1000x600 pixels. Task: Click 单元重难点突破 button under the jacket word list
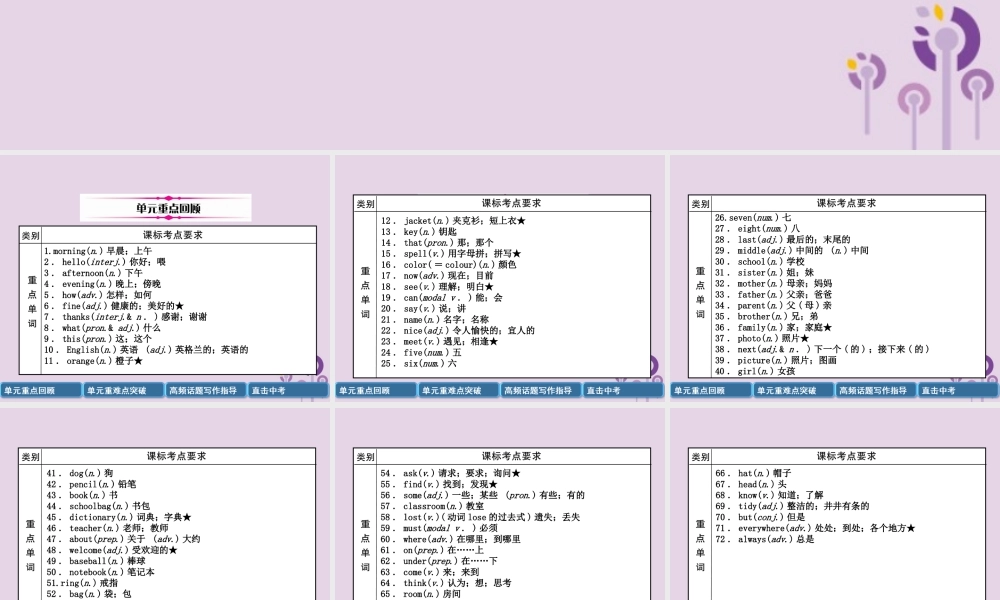tap(459, 390)
